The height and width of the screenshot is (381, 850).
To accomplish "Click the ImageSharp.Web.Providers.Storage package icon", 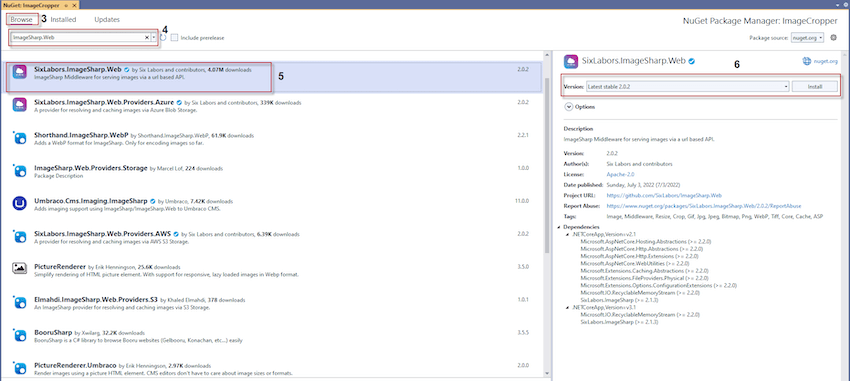I will [20, 171].
